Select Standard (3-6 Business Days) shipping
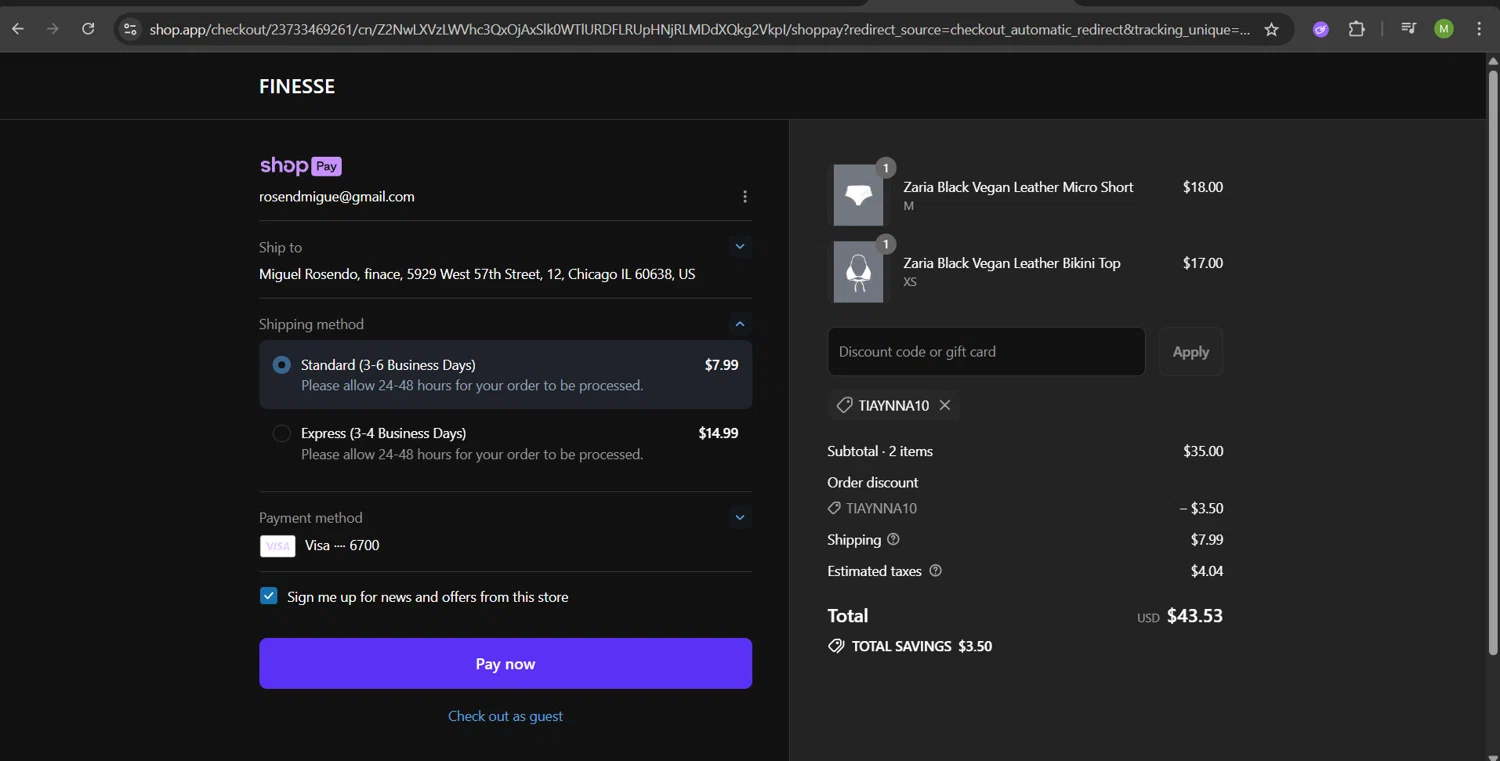 coord(282,365)
